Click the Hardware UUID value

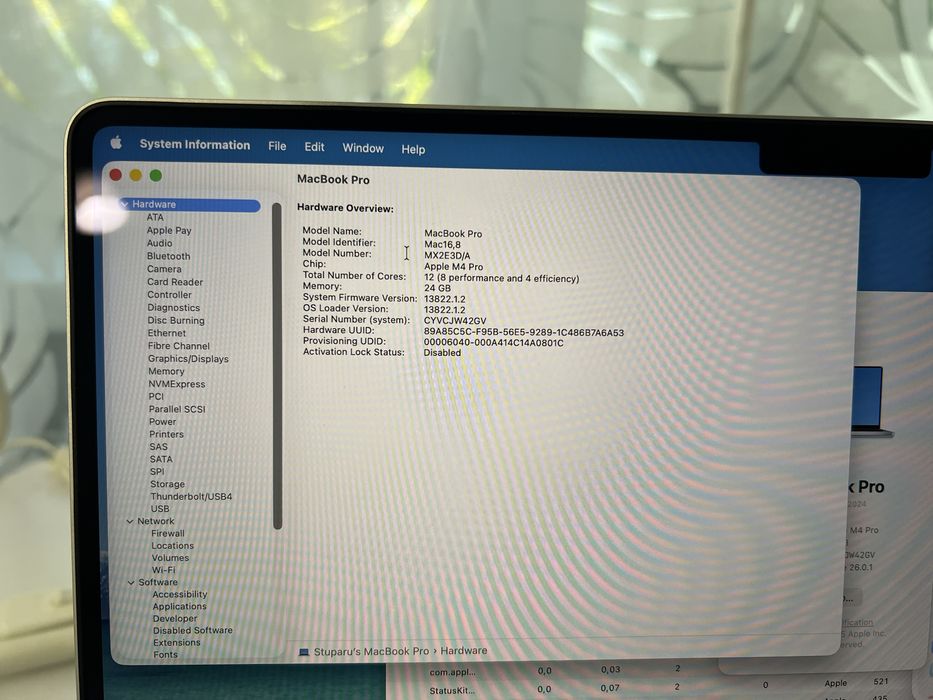(x=524, y=333)
